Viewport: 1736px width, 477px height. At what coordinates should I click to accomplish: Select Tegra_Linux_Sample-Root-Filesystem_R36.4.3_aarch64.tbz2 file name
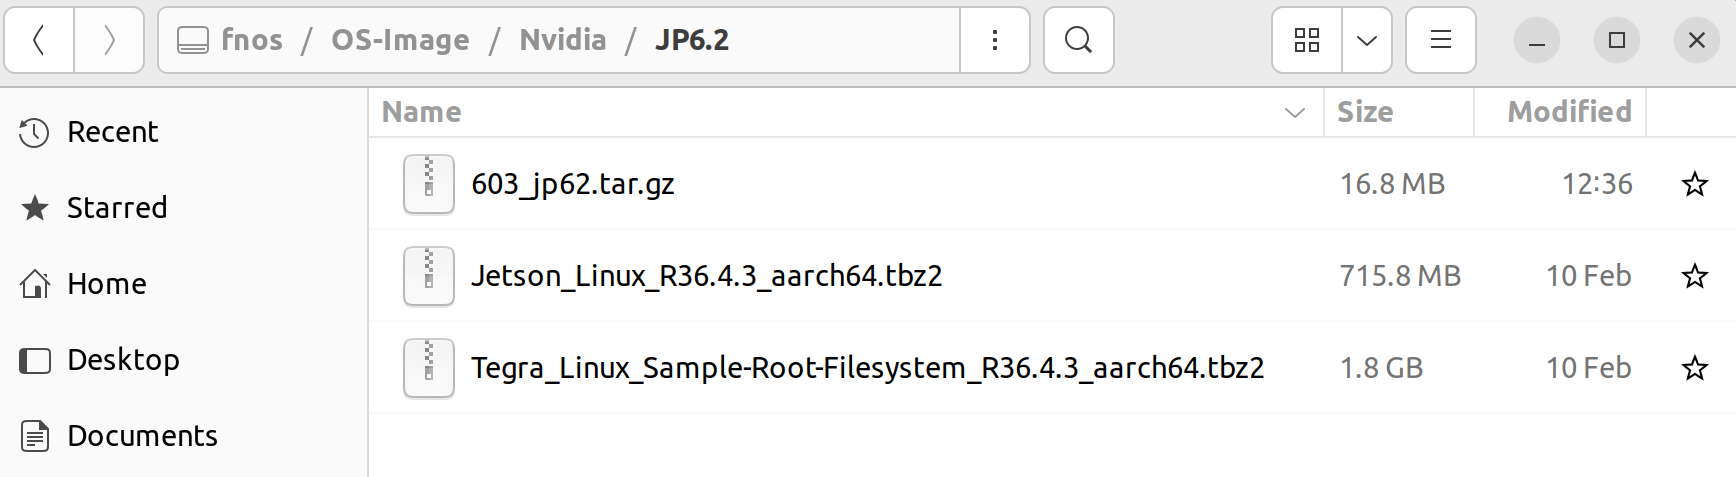(x=868, y=368)
